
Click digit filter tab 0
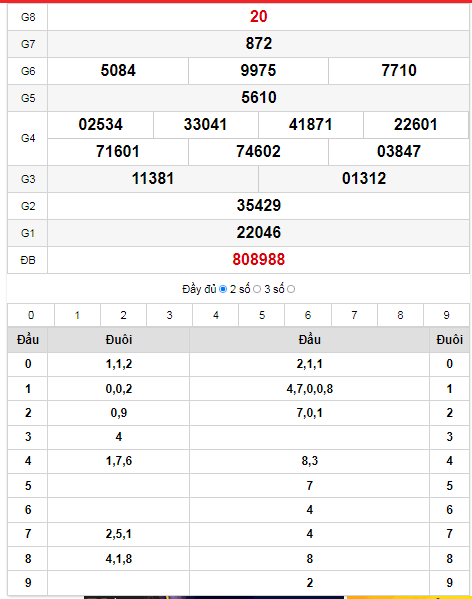(x=31, y=315)
